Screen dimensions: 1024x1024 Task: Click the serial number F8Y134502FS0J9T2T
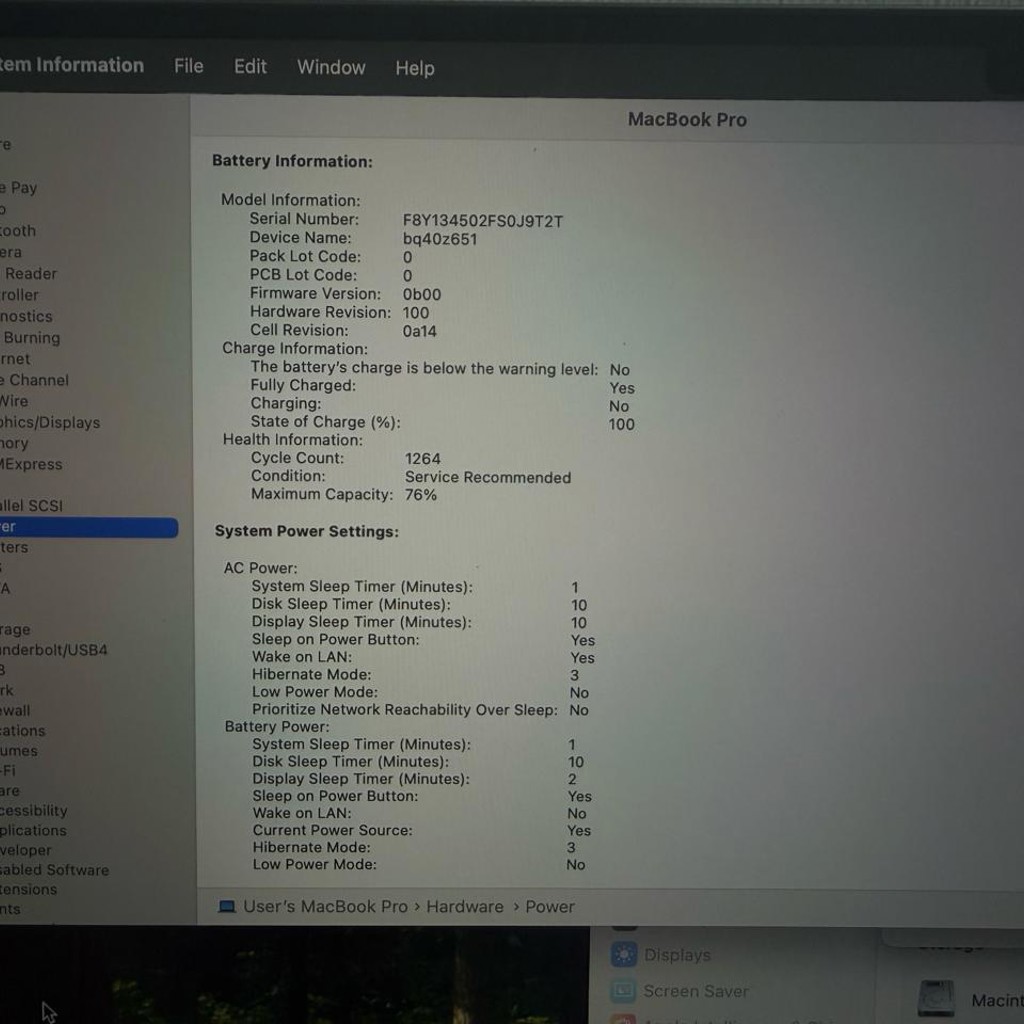[x=483, y=221]
